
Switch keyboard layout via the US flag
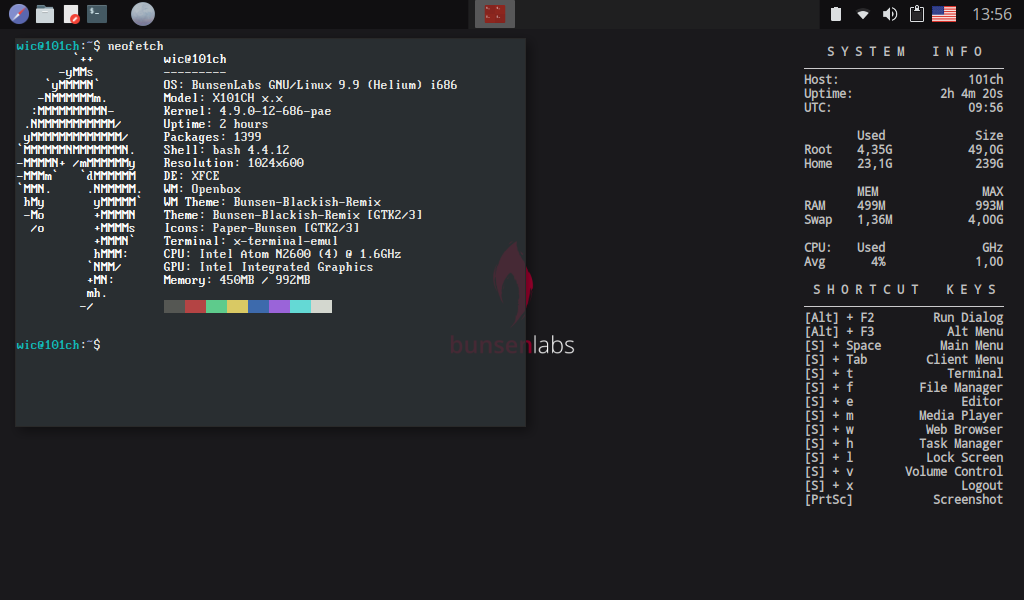click(944, 14)
